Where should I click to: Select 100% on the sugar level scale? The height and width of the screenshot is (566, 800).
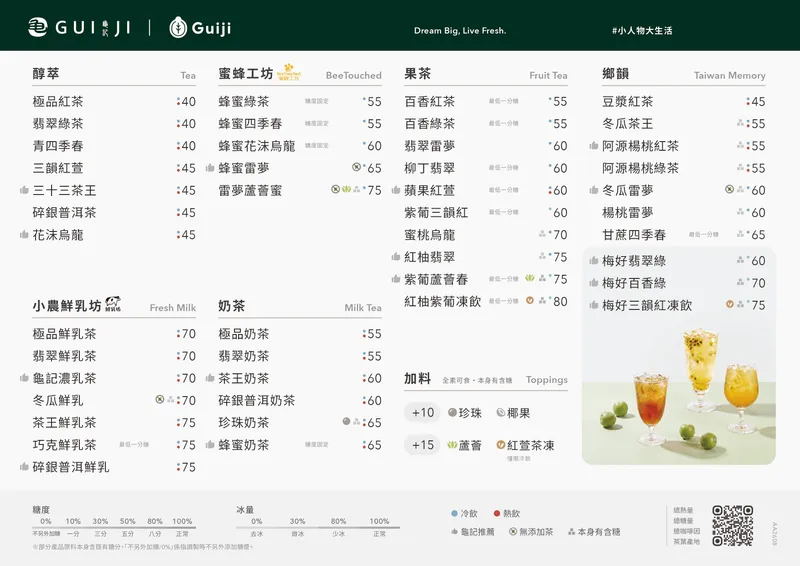coord(182,521)
